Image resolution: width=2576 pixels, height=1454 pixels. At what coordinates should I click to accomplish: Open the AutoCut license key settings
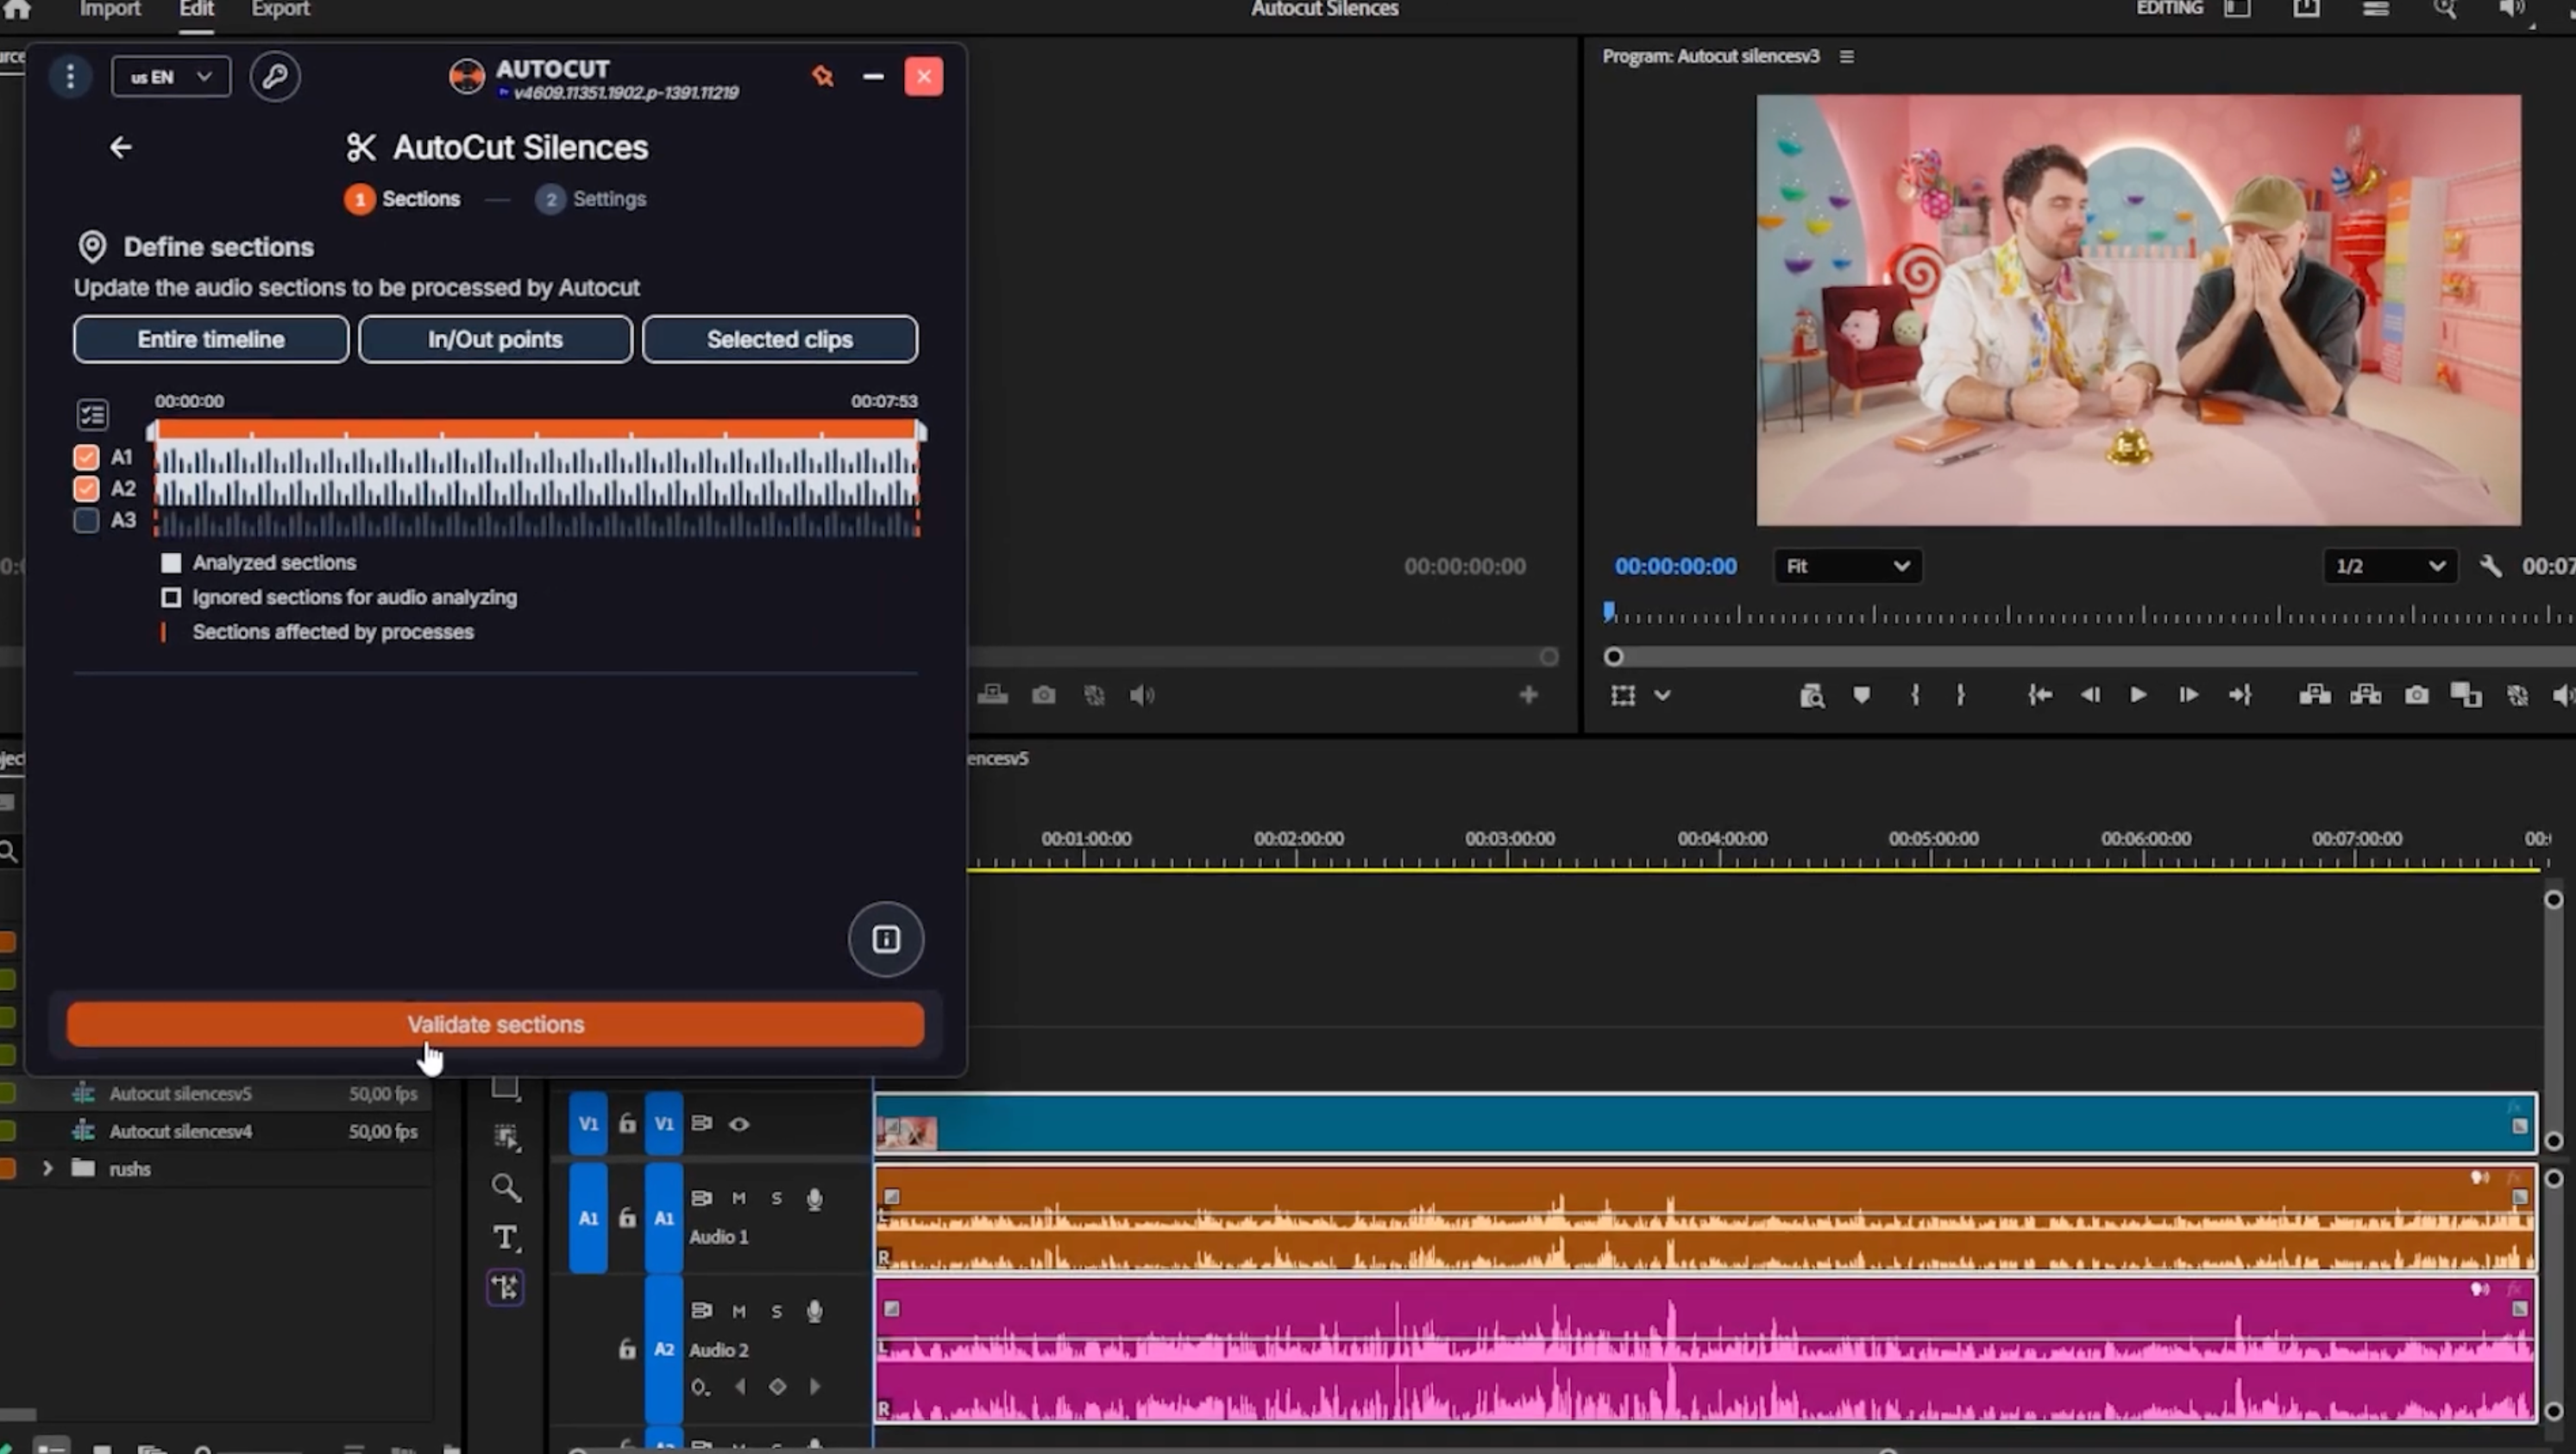(275, 76)
